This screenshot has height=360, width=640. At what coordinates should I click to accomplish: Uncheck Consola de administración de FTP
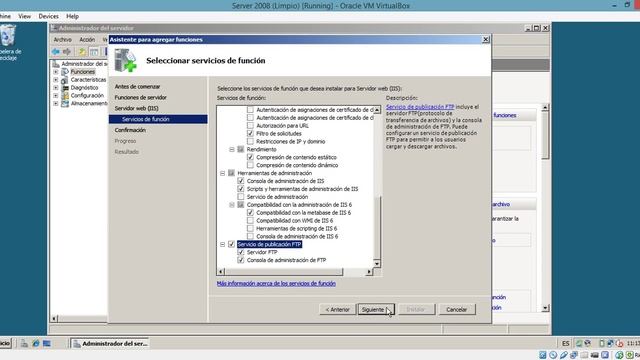click(x=241, y=260)
